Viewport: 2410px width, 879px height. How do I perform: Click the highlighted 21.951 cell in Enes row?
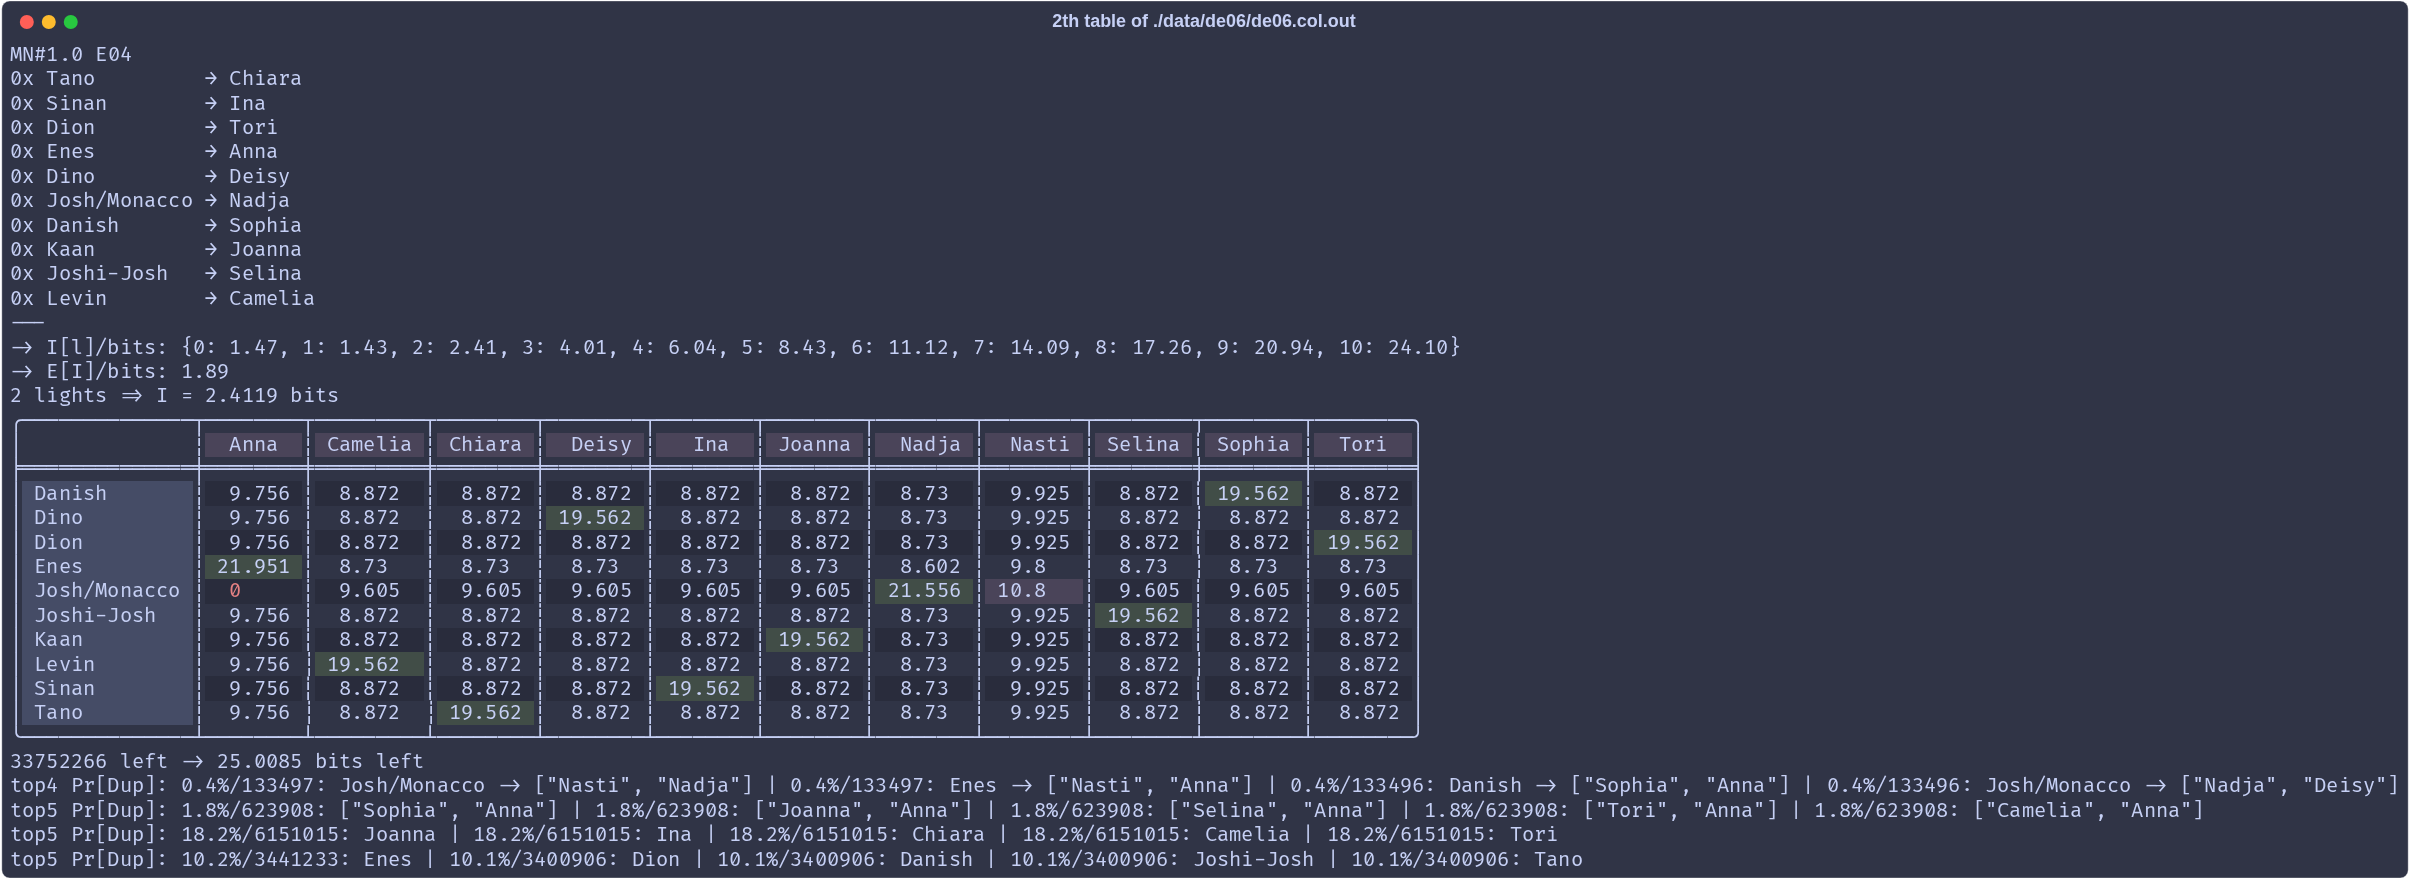pyautogui.click(x=253, y=566)
